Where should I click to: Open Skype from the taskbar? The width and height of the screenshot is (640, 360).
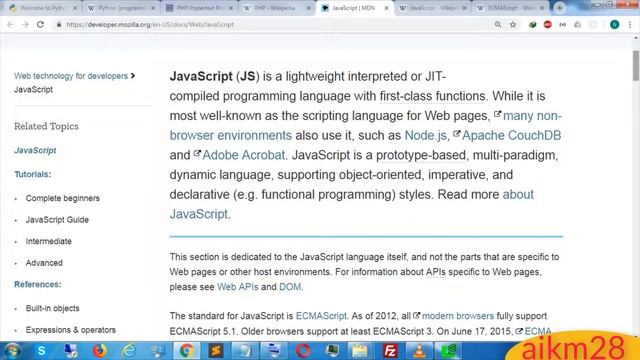pyautogui.click(x=41, y=351)
